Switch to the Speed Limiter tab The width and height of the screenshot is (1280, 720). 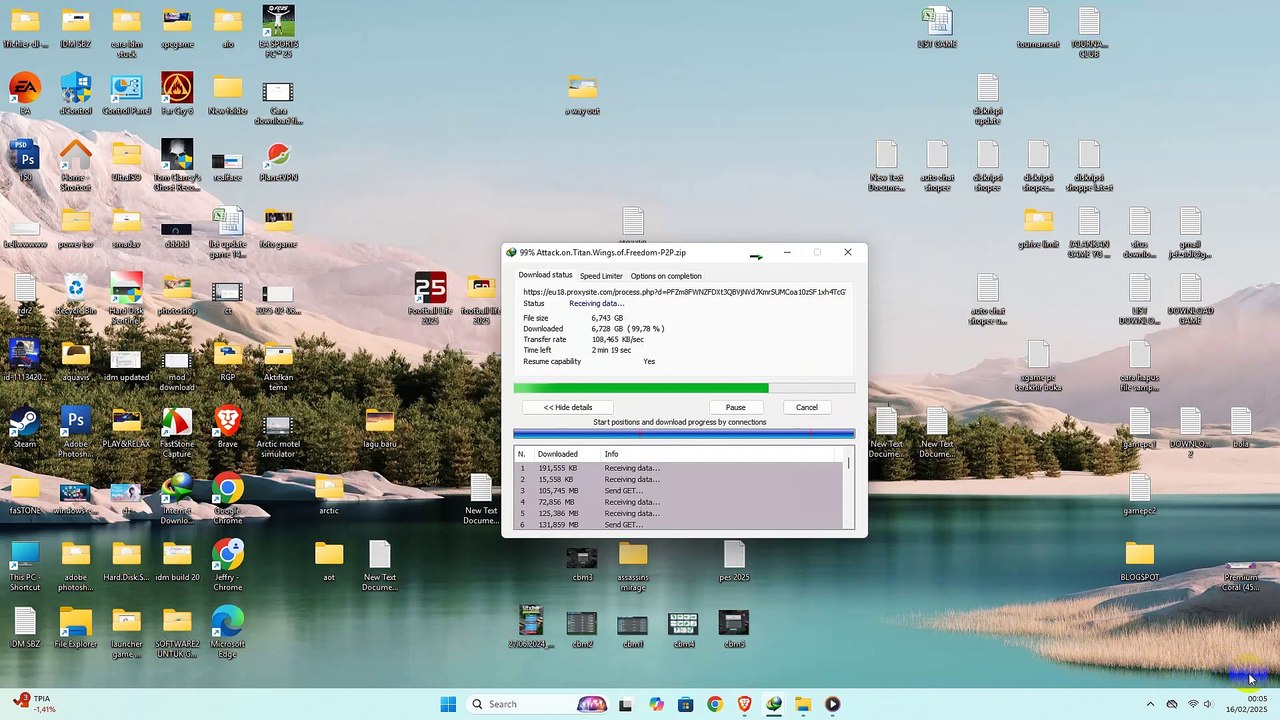(x=601, y=276)
